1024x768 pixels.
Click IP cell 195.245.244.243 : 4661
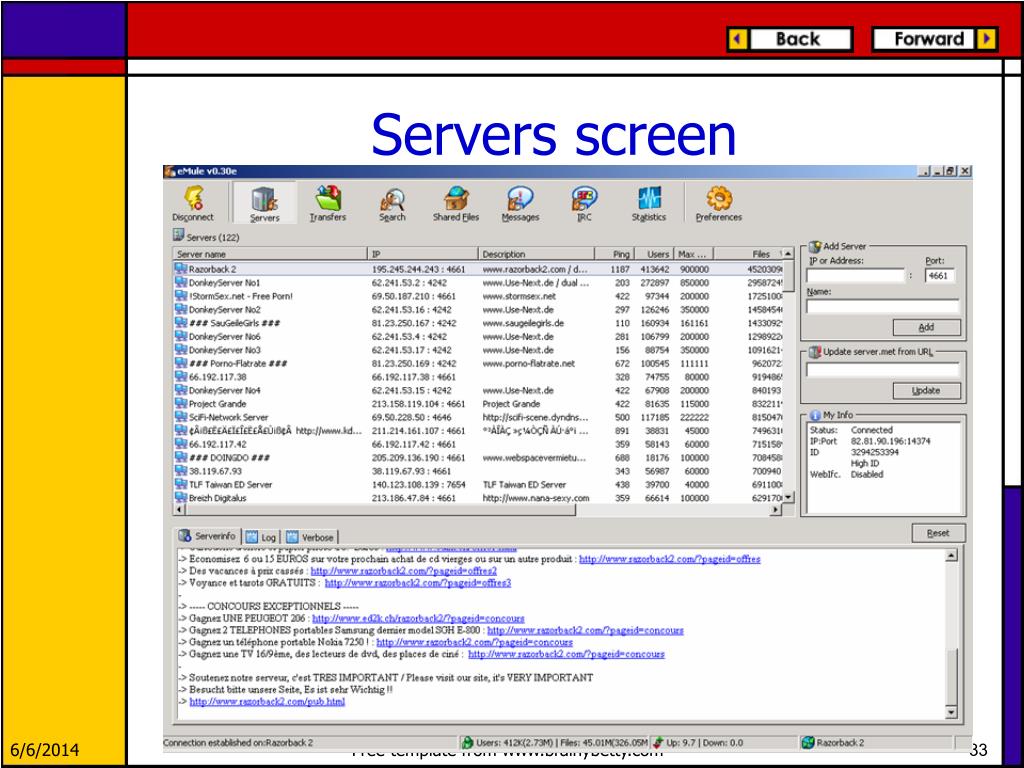click(419, 269)
